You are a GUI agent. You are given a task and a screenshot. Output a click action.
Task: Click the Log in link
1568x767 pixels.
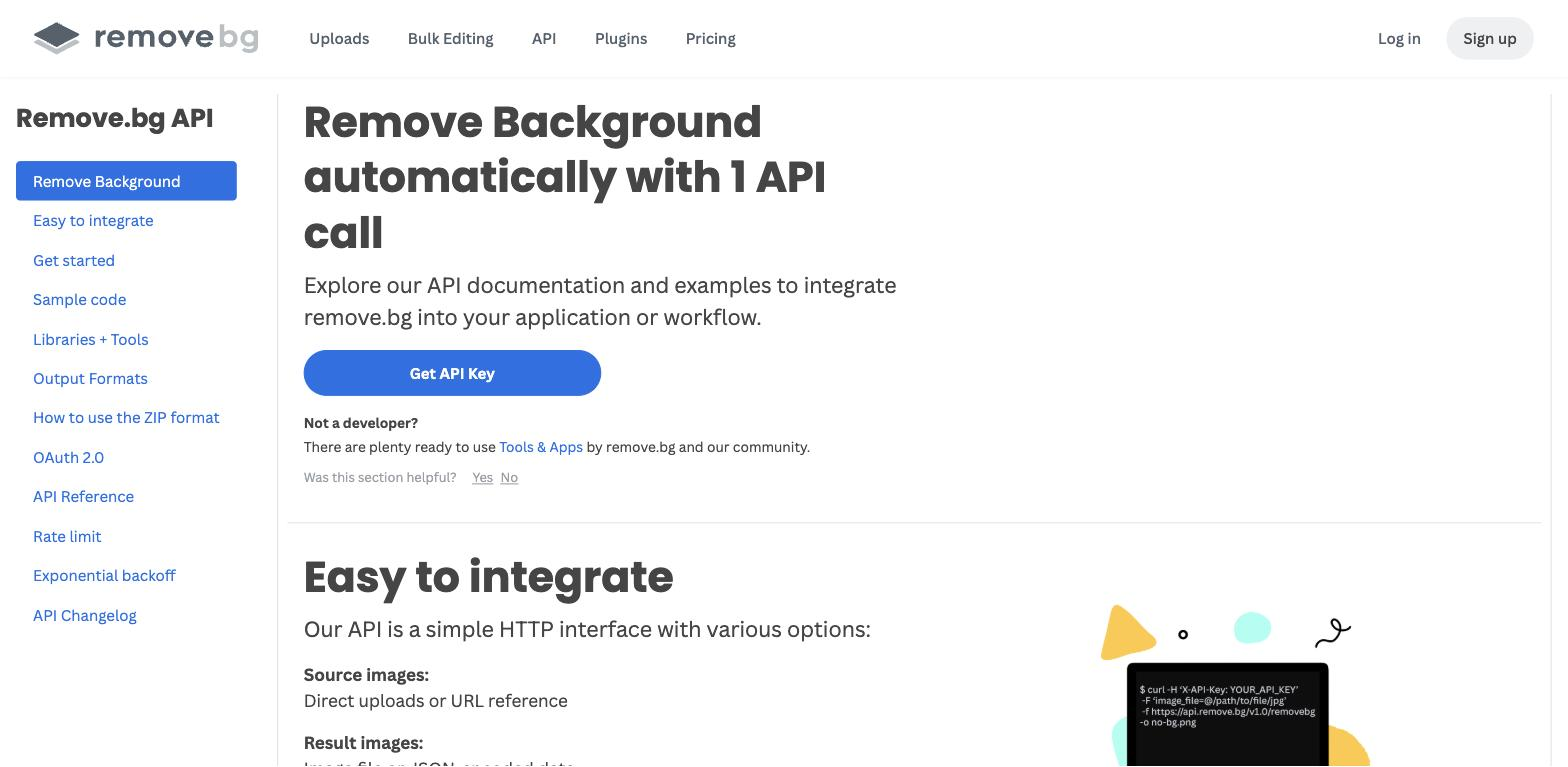tap(1399, 38)
